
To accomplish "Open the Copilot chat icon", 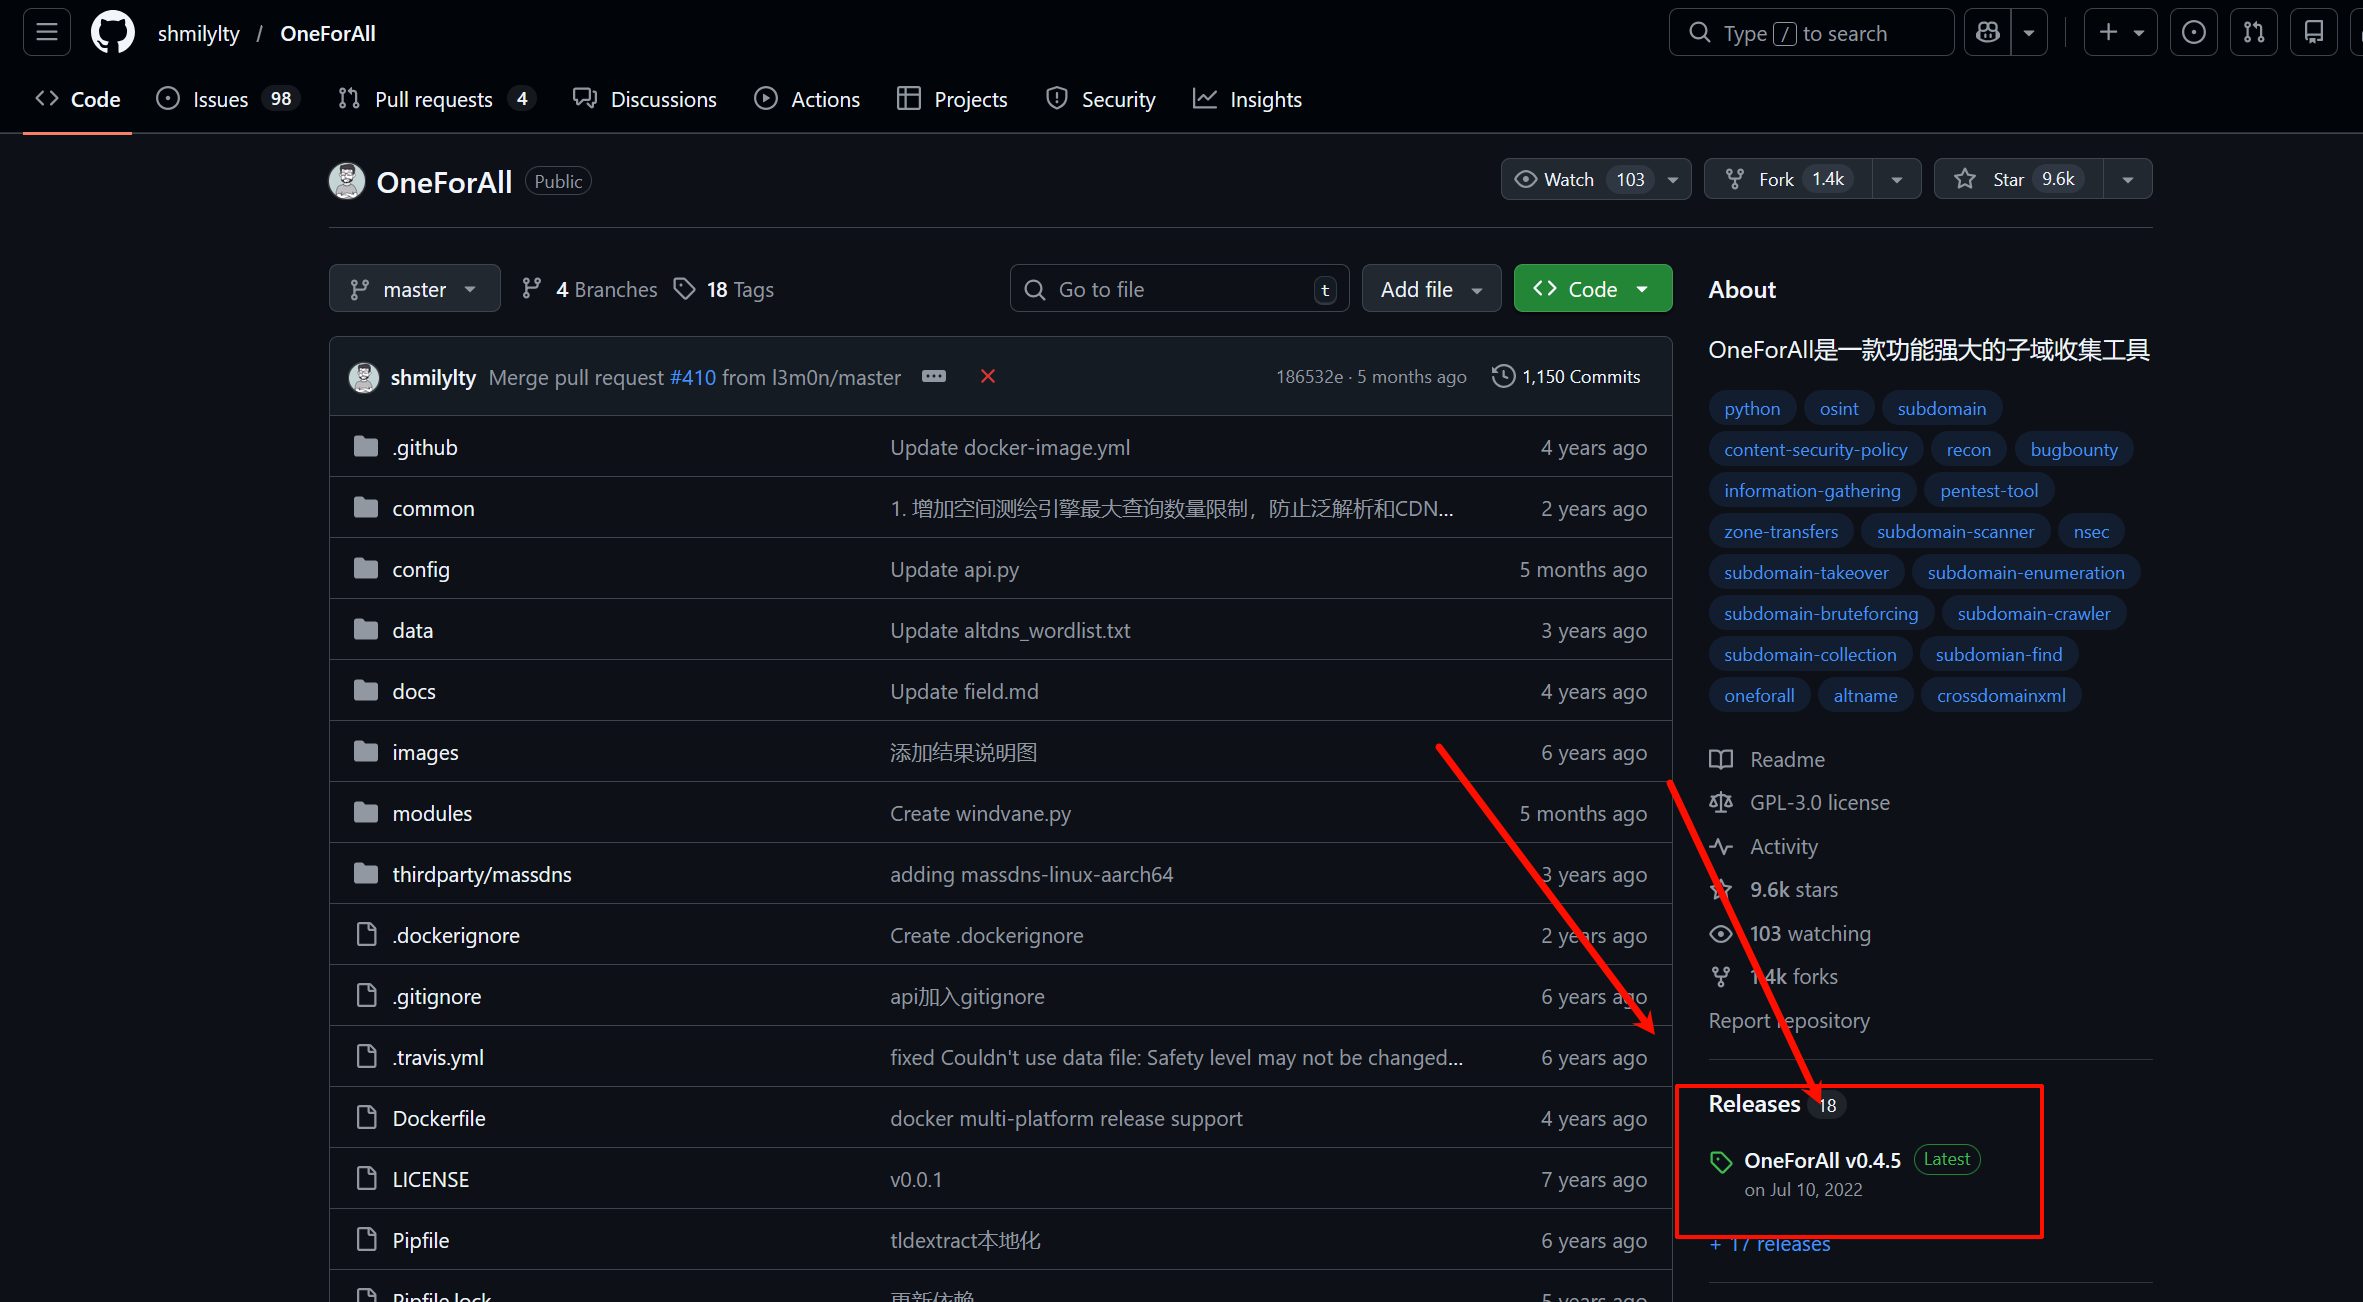I will tap(1988, 33).
